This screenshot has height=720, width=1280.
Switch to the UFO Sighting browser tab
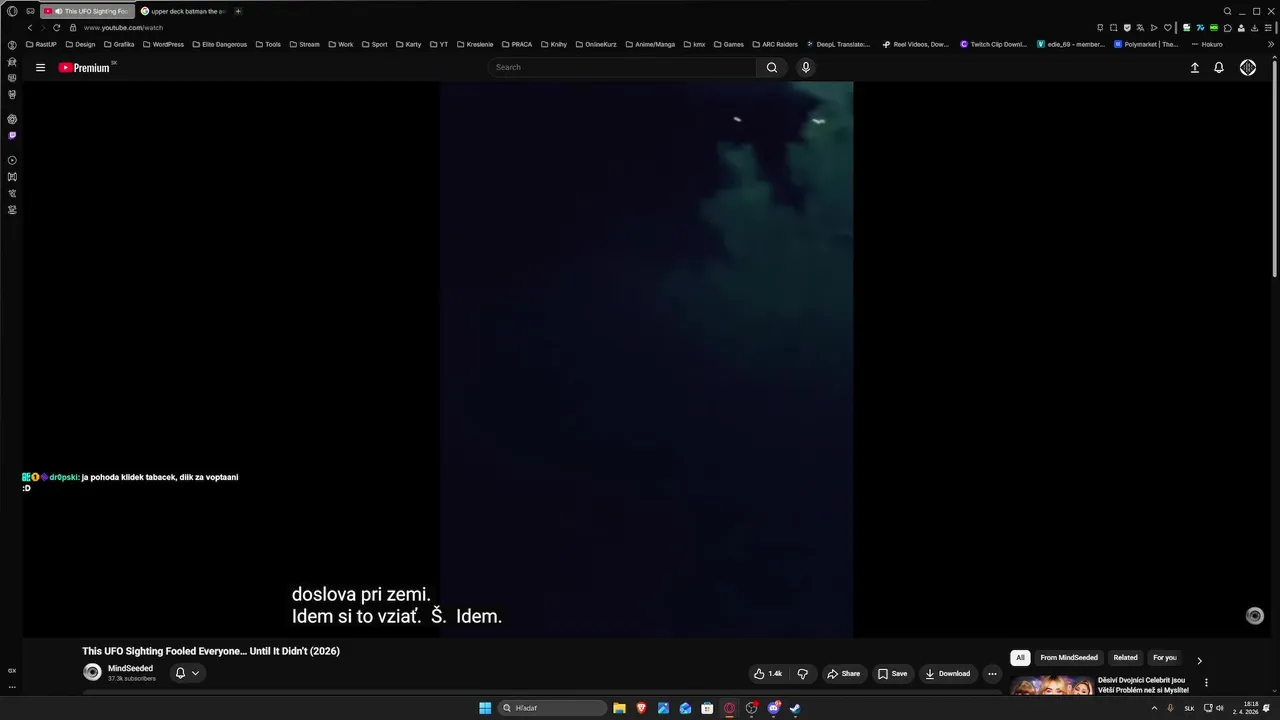tap(87, 11)
